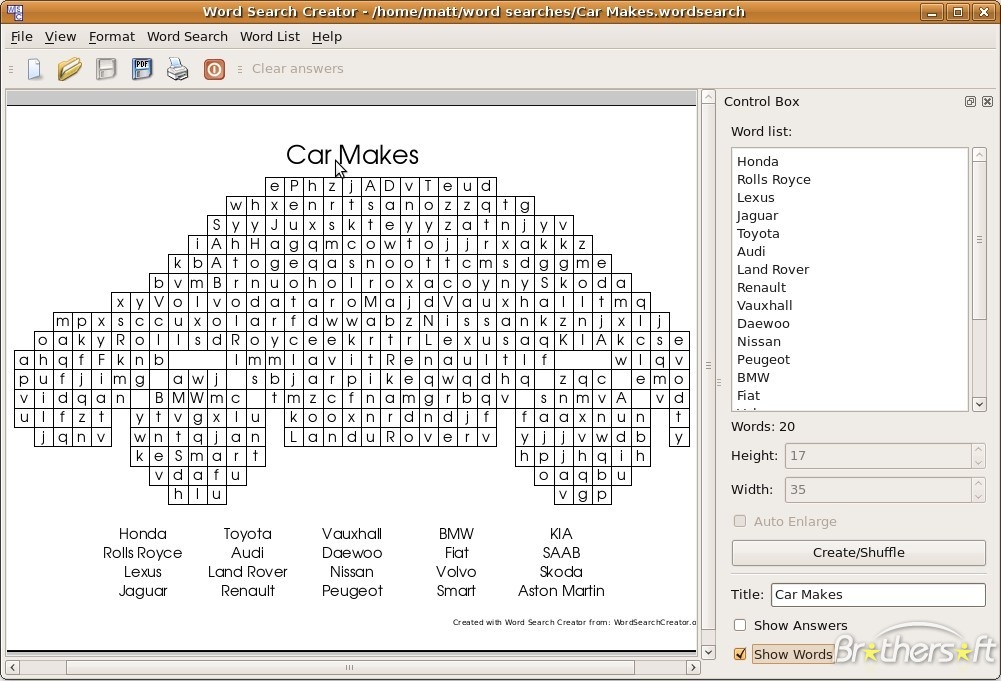Click the toolbar drag handle at left
The height and width of the screenshot is (681, 1001).
pyautogui.click(x=11, y=68)
